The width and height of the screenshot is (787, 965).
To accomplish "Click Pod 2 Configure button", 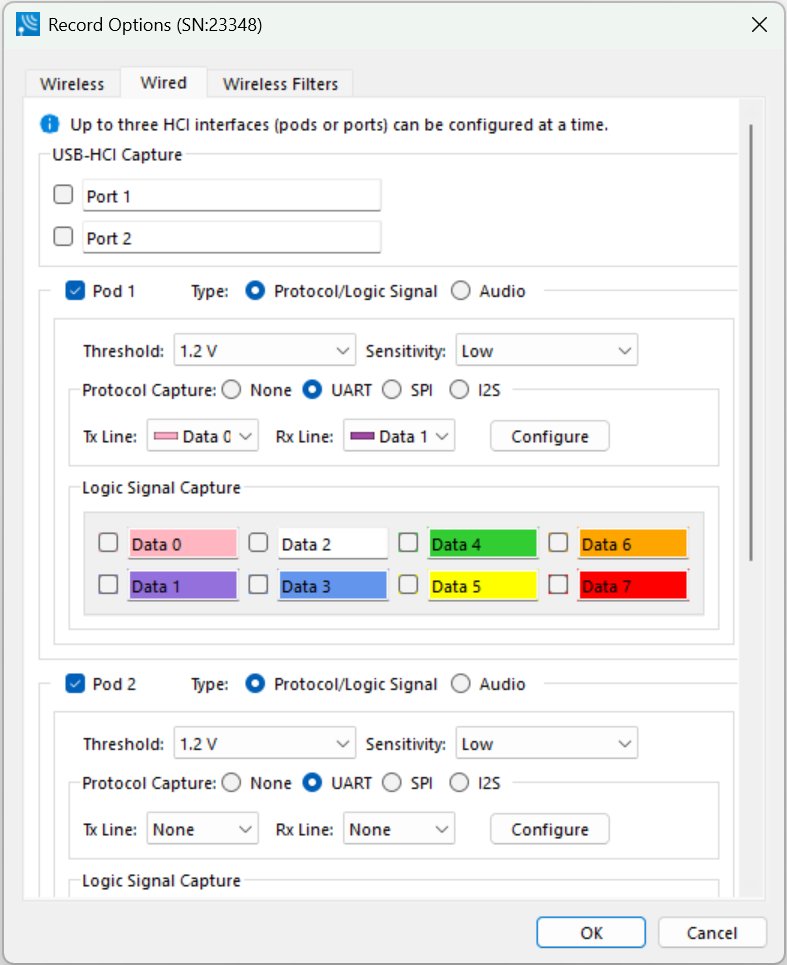I will 549,828.
